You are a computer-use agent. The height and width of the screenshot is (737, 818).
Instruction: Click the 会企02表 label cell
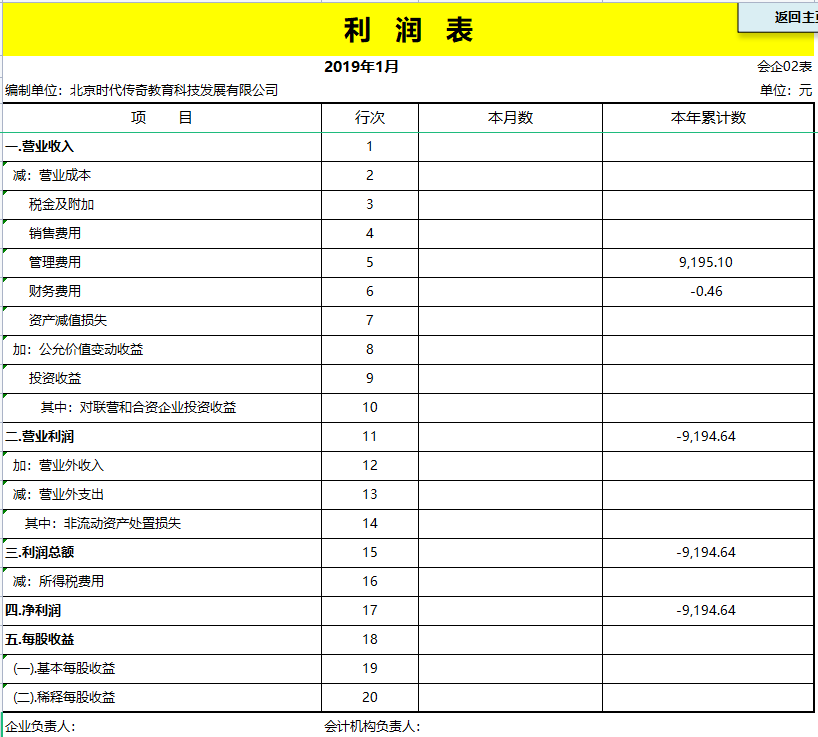click(784, 66)
